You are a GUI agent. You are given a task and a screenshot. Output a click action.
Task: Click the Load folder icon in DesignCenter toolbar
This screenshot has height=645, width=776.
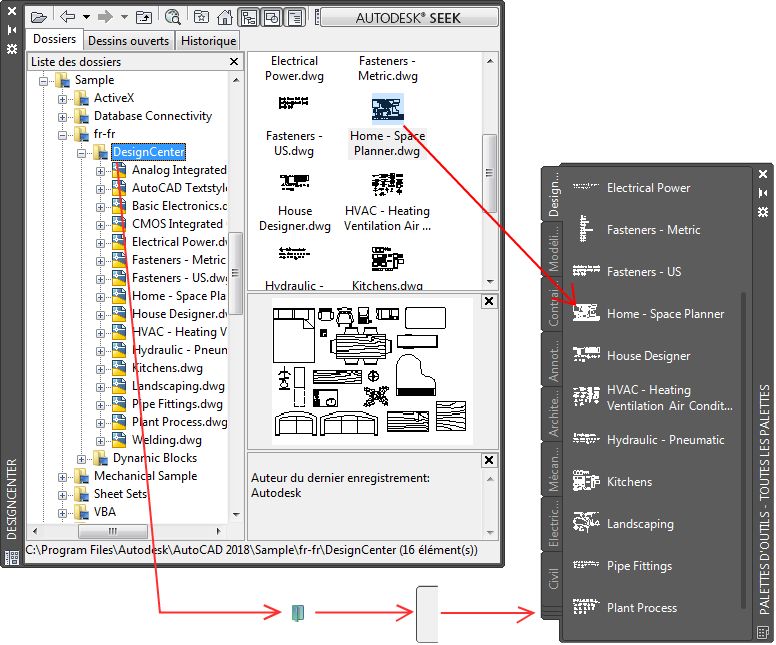(x=38, y=18)
